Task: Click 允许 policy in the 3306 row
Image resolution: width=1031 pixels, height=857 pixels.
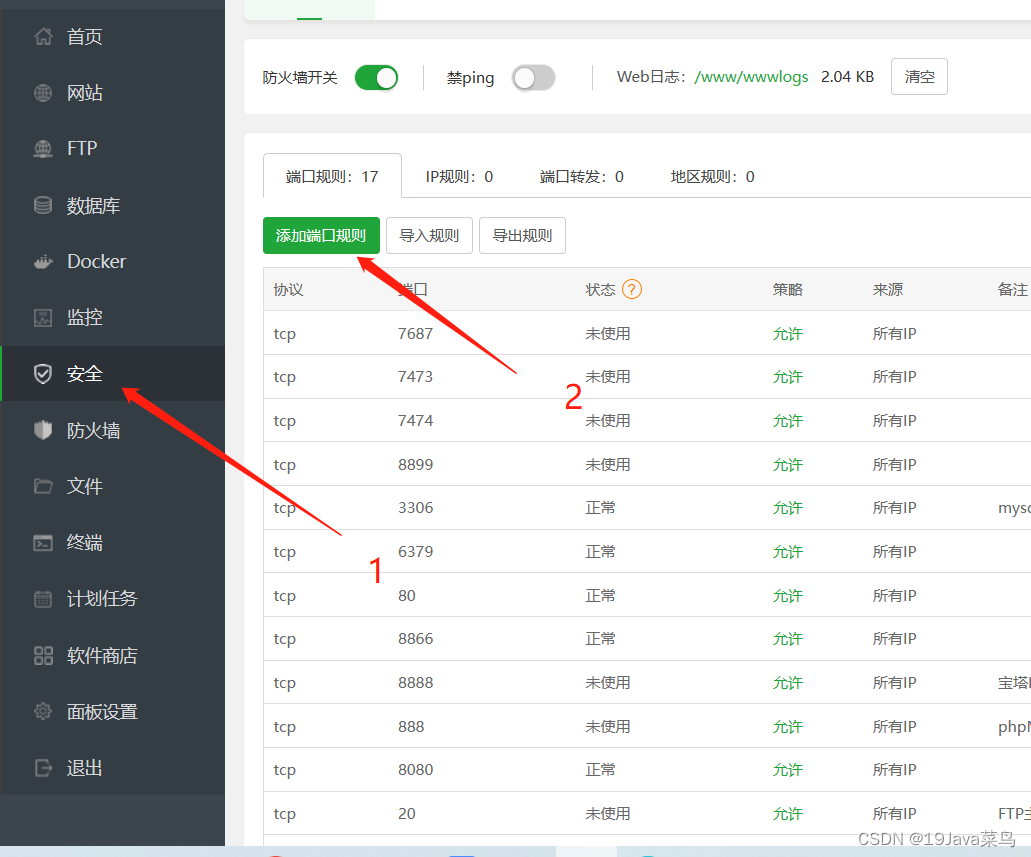Action: [x=787, y=508]
